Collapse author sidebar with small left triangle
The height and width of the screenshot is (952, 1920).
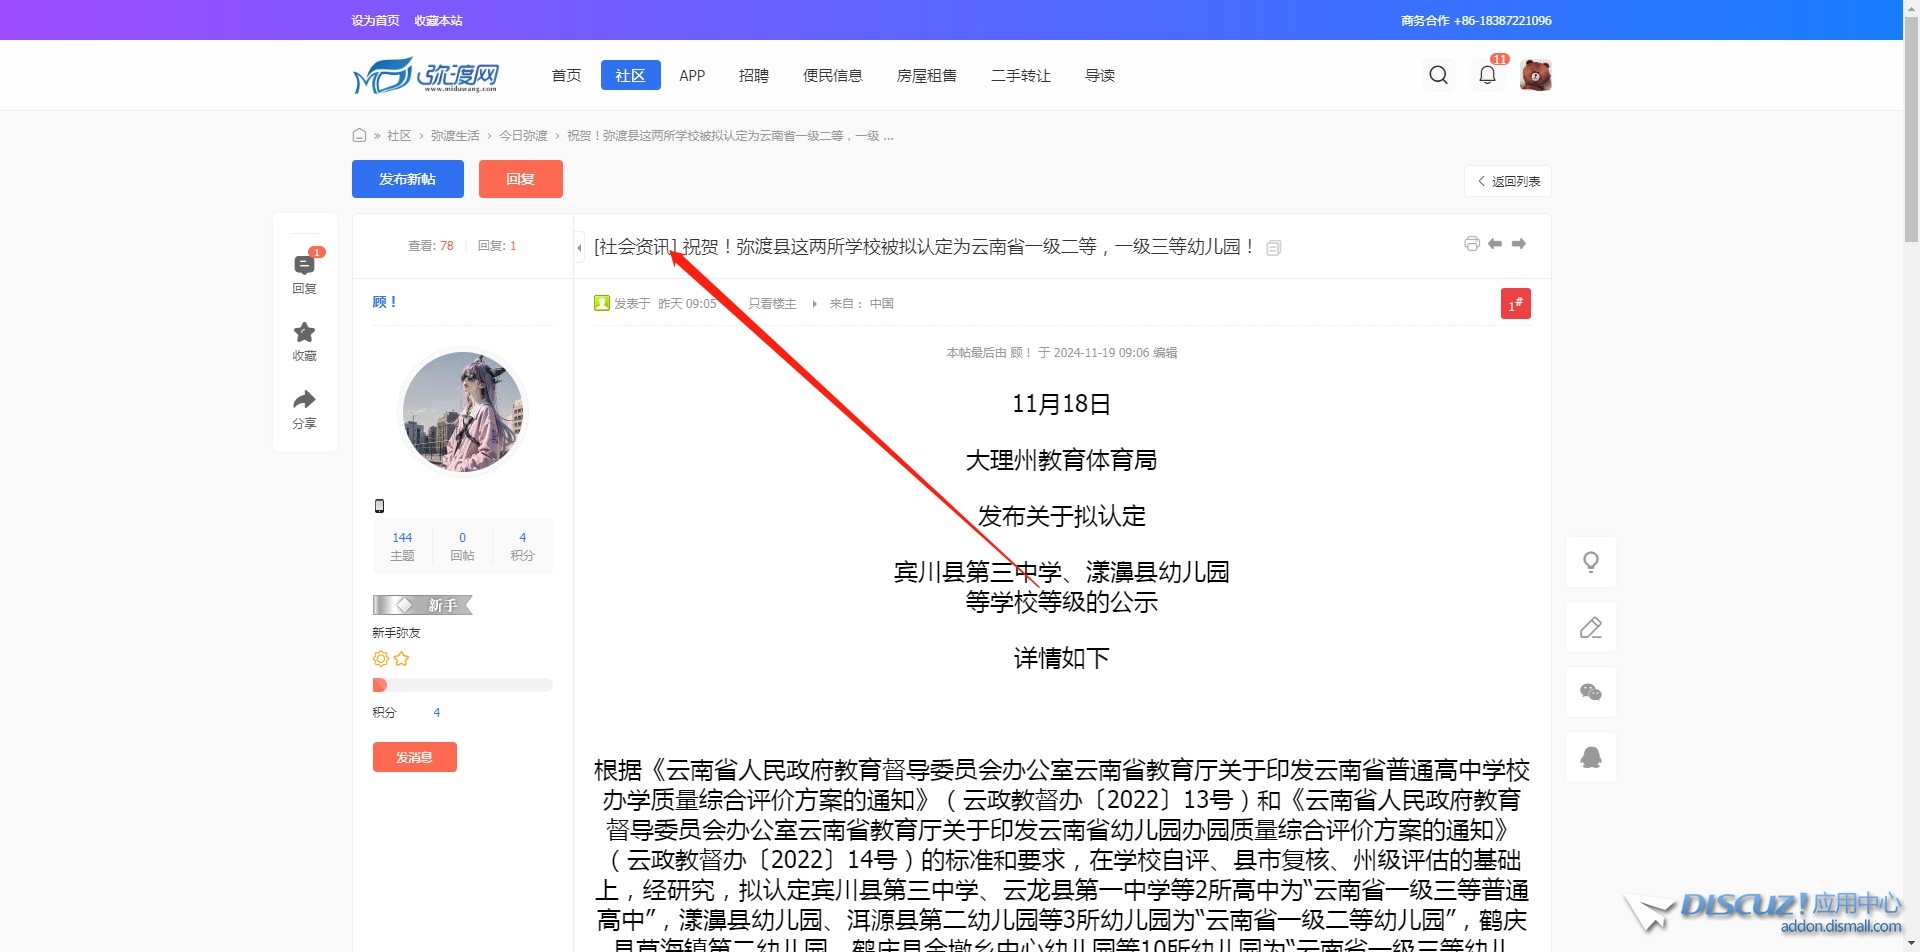pyautogui.click(x=579, y=247)
